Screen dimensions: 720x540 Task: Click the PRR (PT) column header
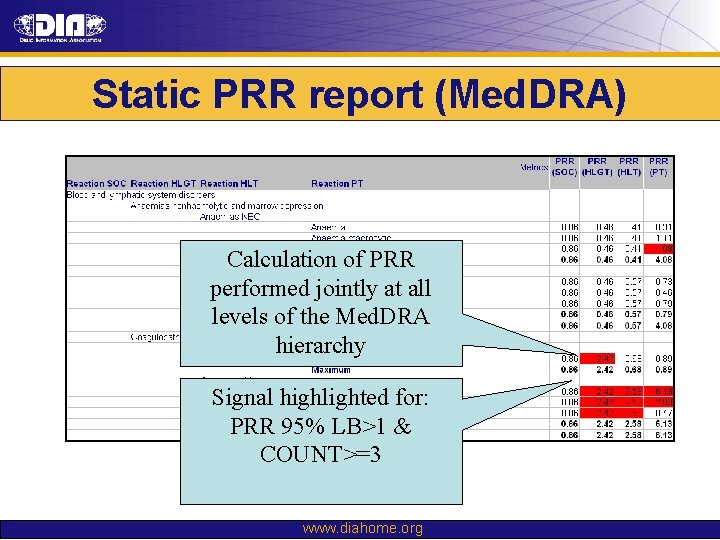pyautogui.click(x=658, y=167)
